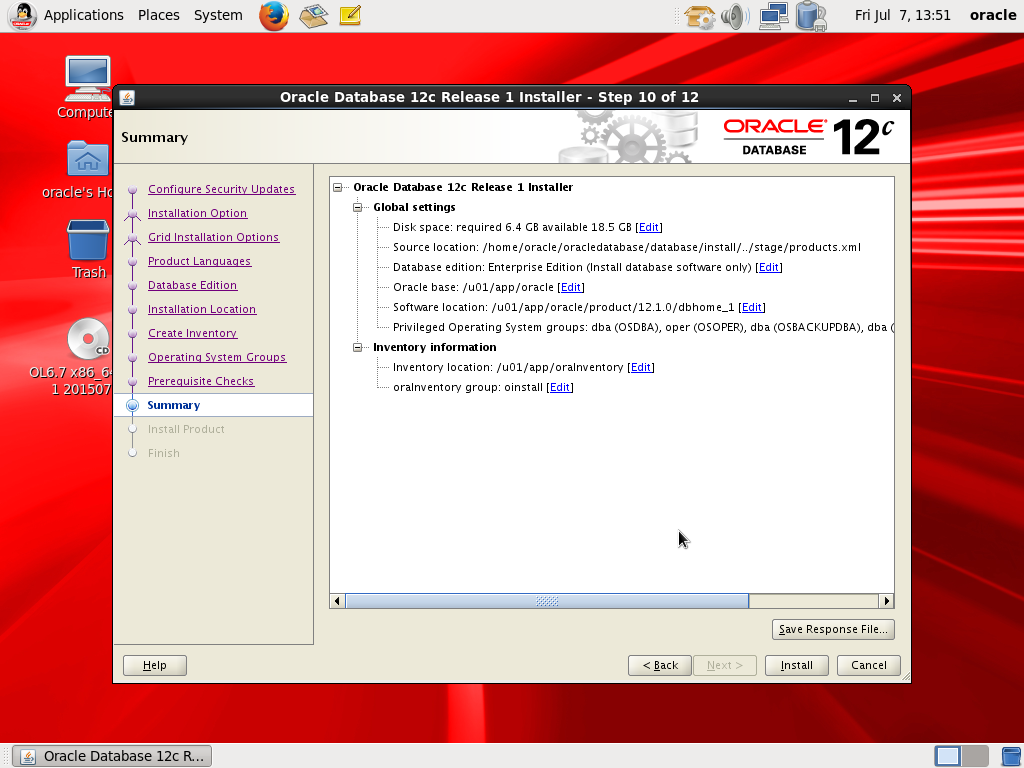This screenshot has width=1024, height=768.
Task: Edit the Disk space setting
Action: pyautogui.click(x=648, y=227)
